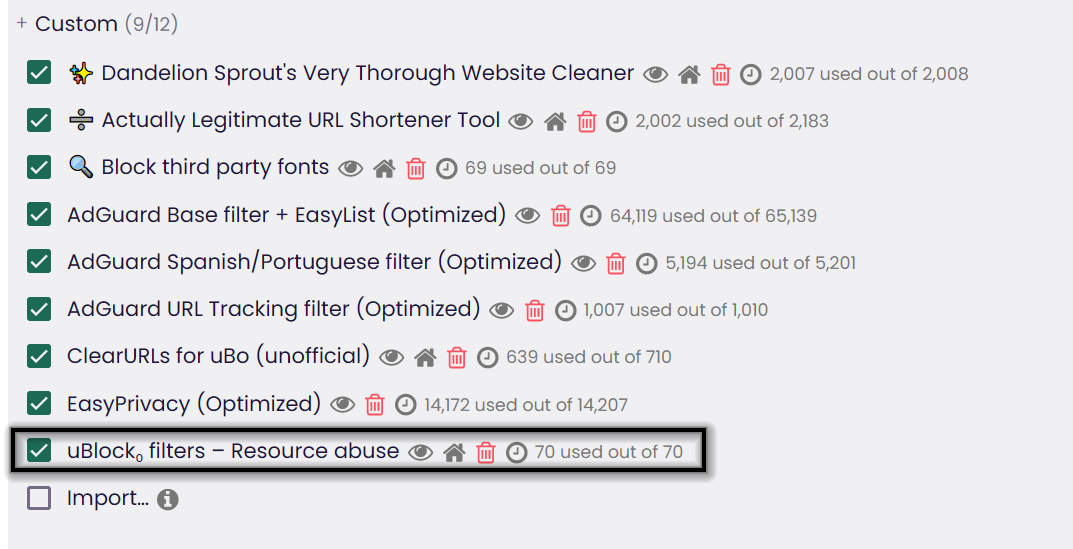Open ClearURLs for uBo home page
1073x549 pixels.
click(x=425, y=357)
